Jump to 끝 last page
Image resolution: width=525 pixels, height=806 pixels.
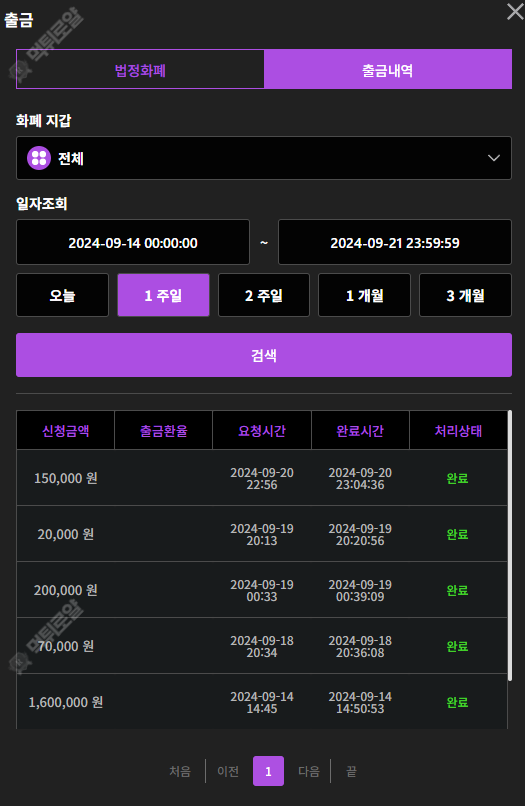click(x=351, y=771)
